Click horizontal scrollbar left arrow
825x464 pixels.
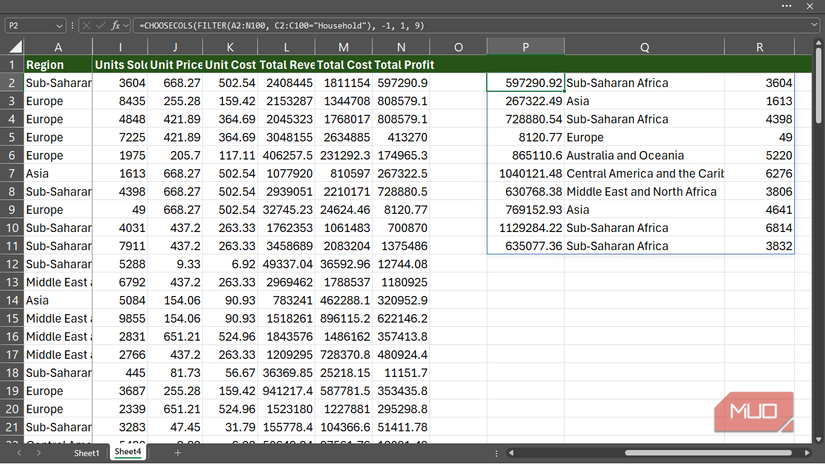511,452
